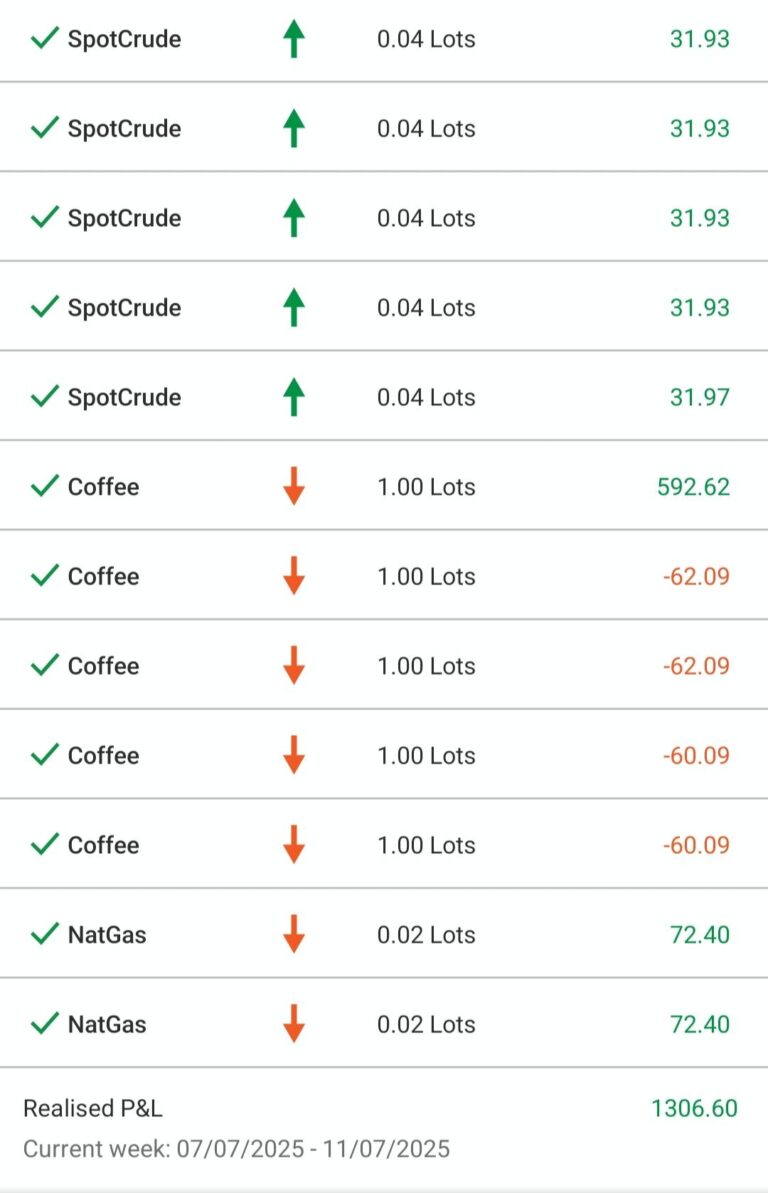Screen dimensions: 768x1193
Task: Open the SpotCrude trade with 31.97 profit
Action: point(384,396)
